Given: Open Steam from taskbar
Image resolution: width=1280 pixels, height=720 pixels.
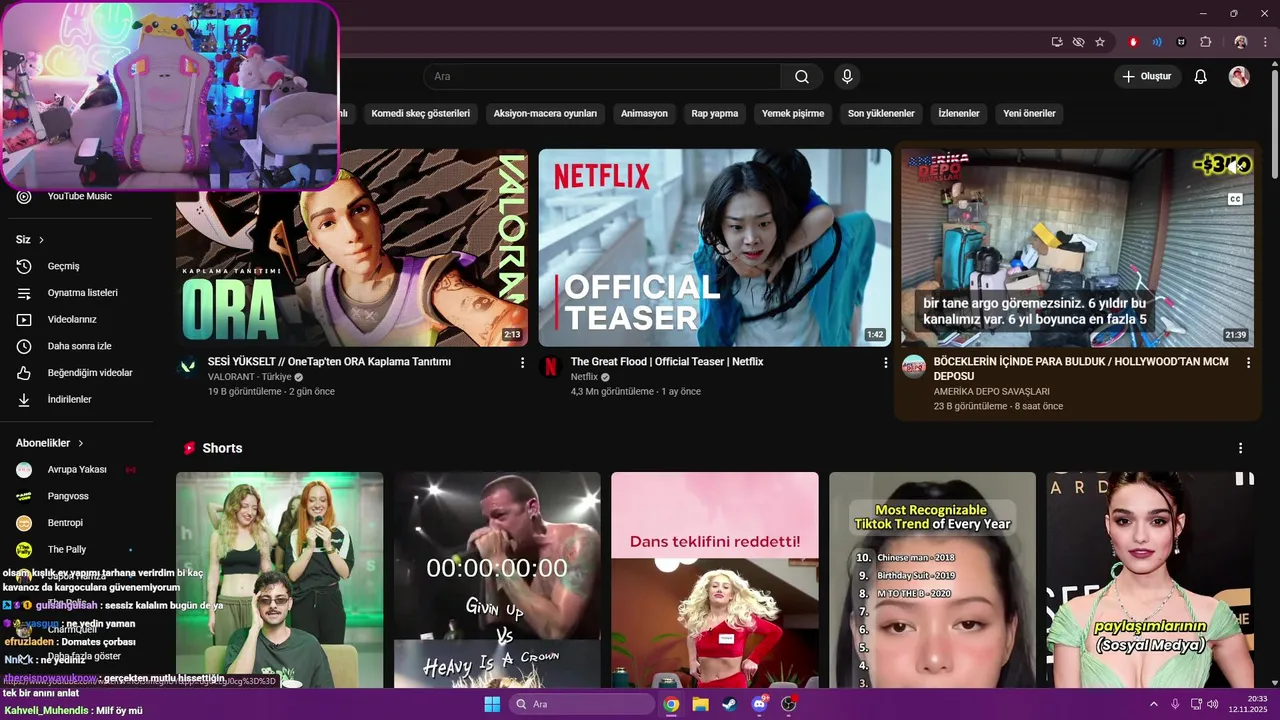Looking at the screenshot, I should [729, 704].
